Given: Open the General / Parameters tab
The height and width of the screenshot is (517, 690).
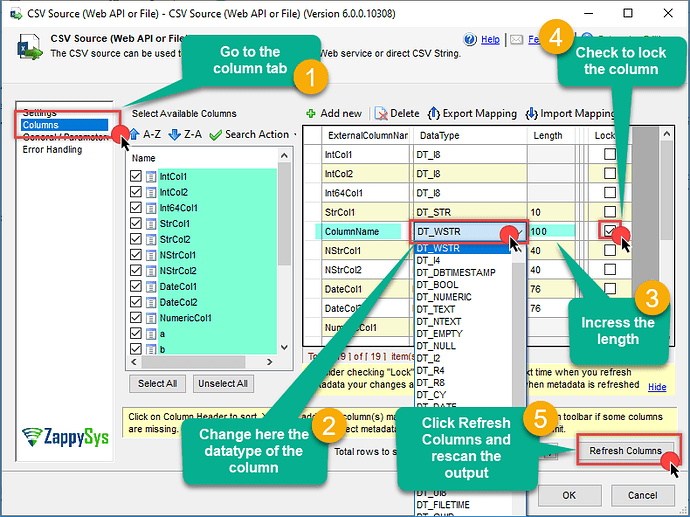Looking at the screenshot, I should [65, 137].
